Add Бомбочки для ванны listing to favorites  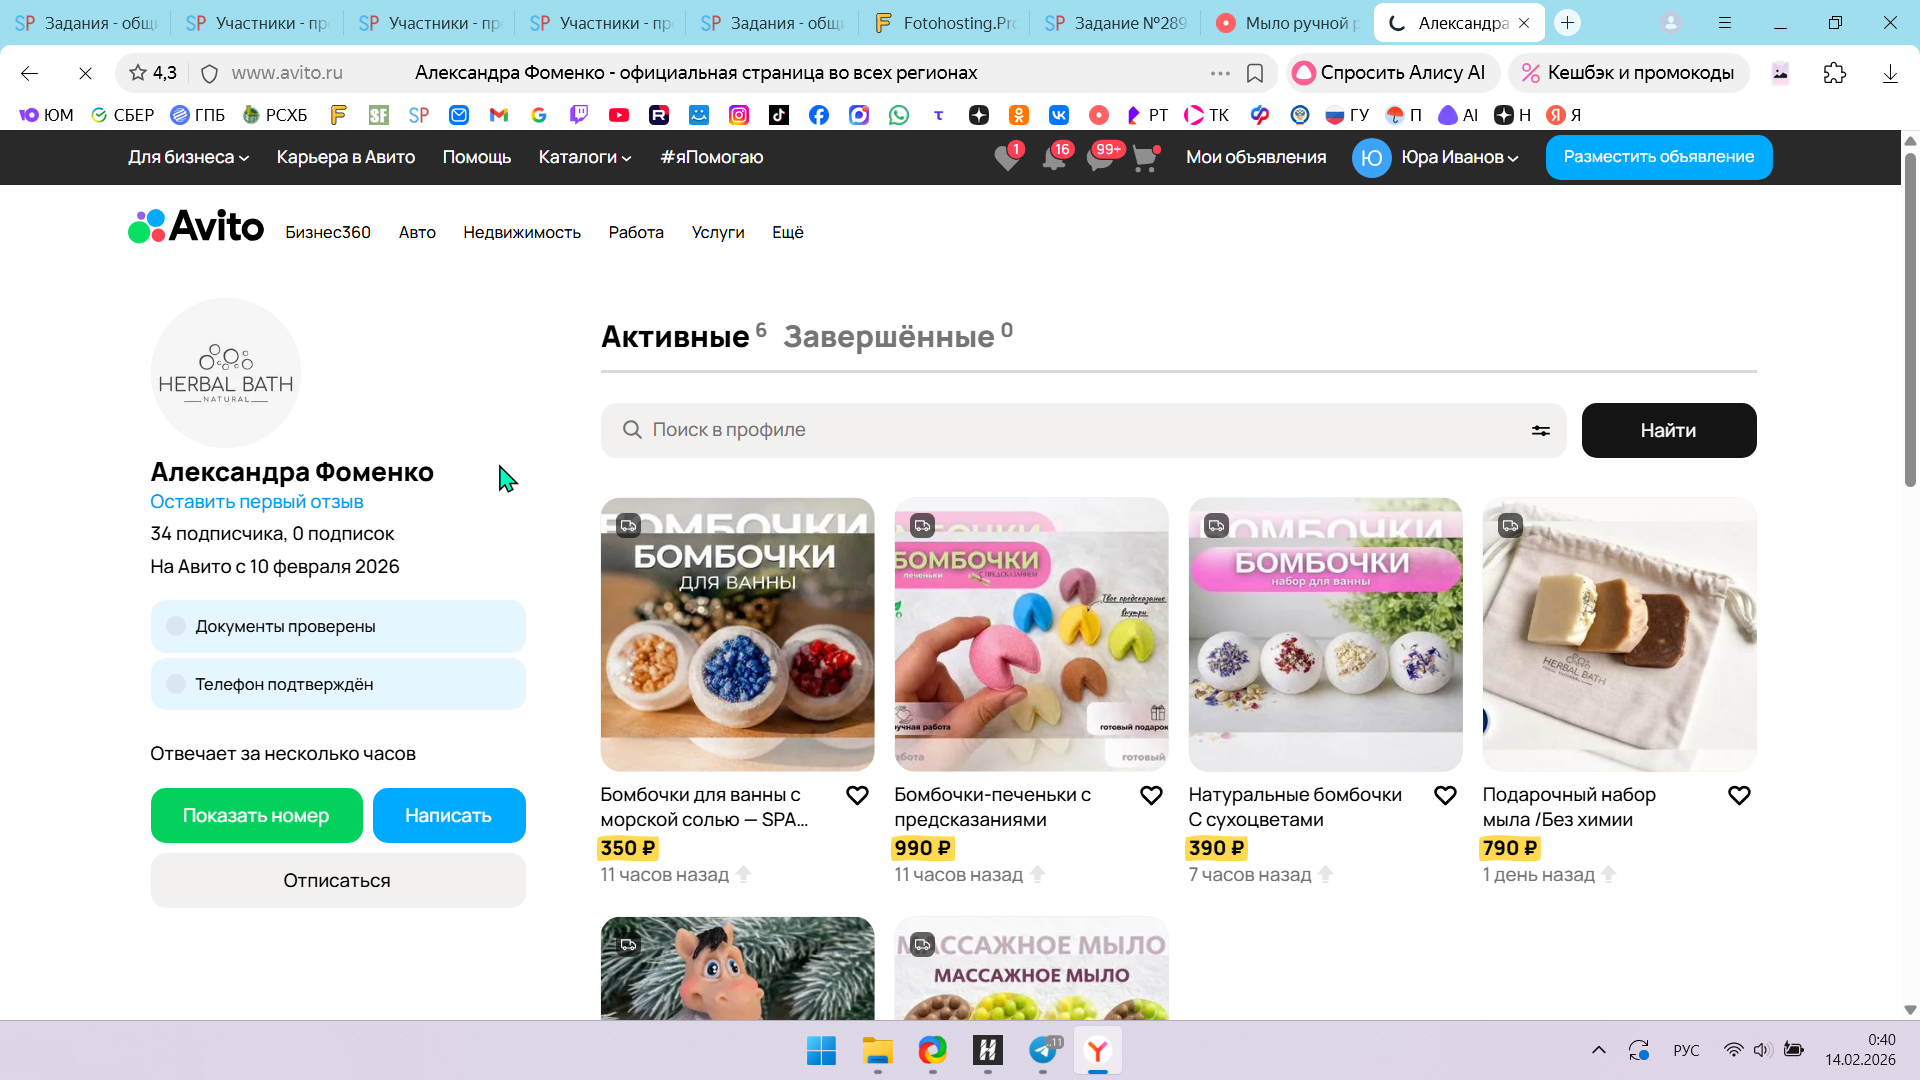click(x=857, y=795)
